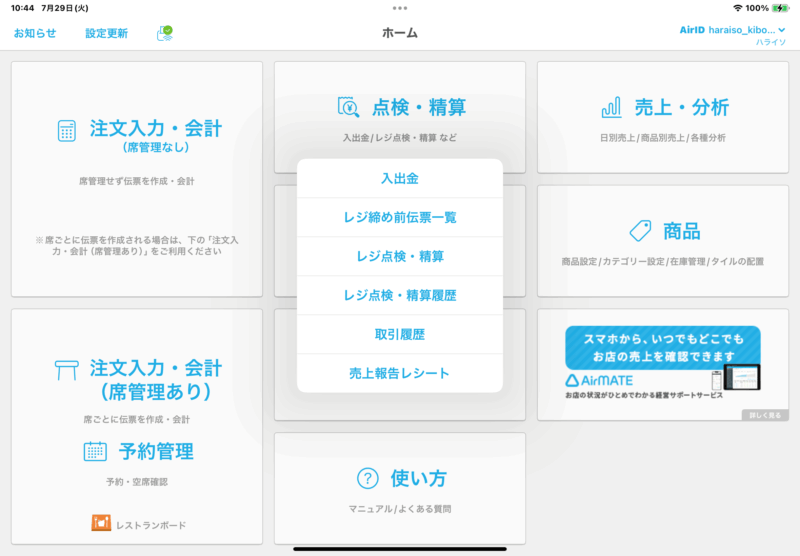Choose レジ締め前伝票一覧 in the menu
This screenshot has width=800, height=556.
pos(399,217)
